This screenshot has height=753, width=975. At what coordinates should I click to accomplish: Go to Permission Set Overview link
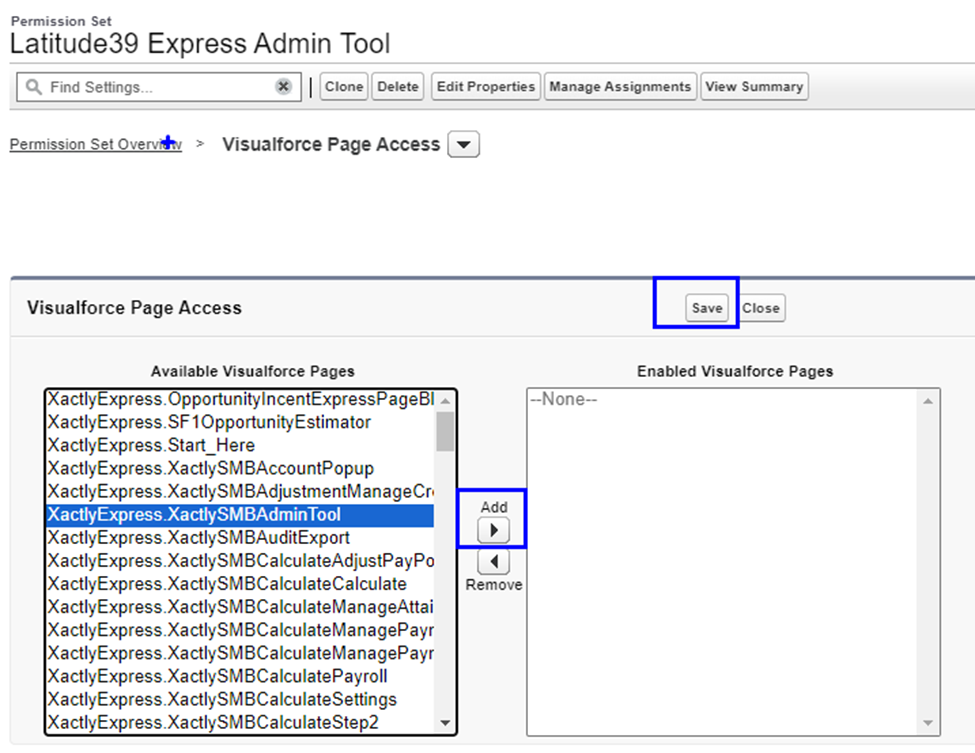[96, 144]
